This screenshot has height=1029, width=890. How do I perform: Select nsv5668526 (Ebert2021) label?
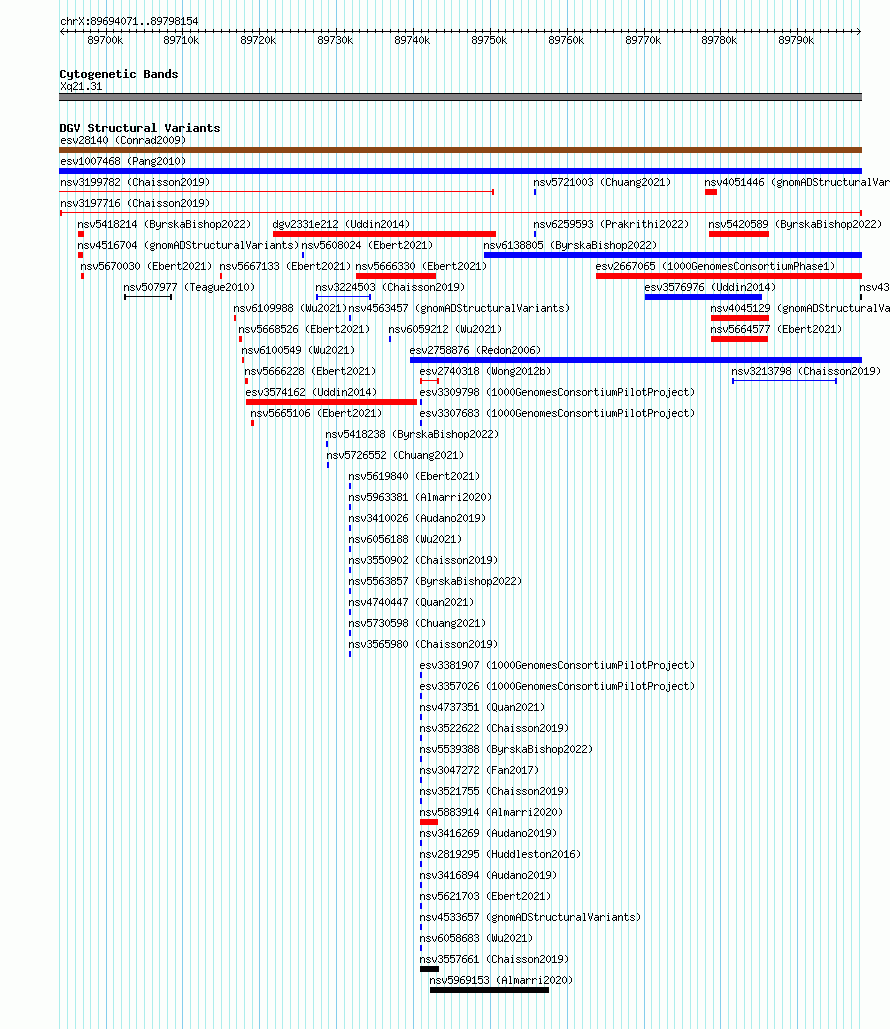click(304, 329)
